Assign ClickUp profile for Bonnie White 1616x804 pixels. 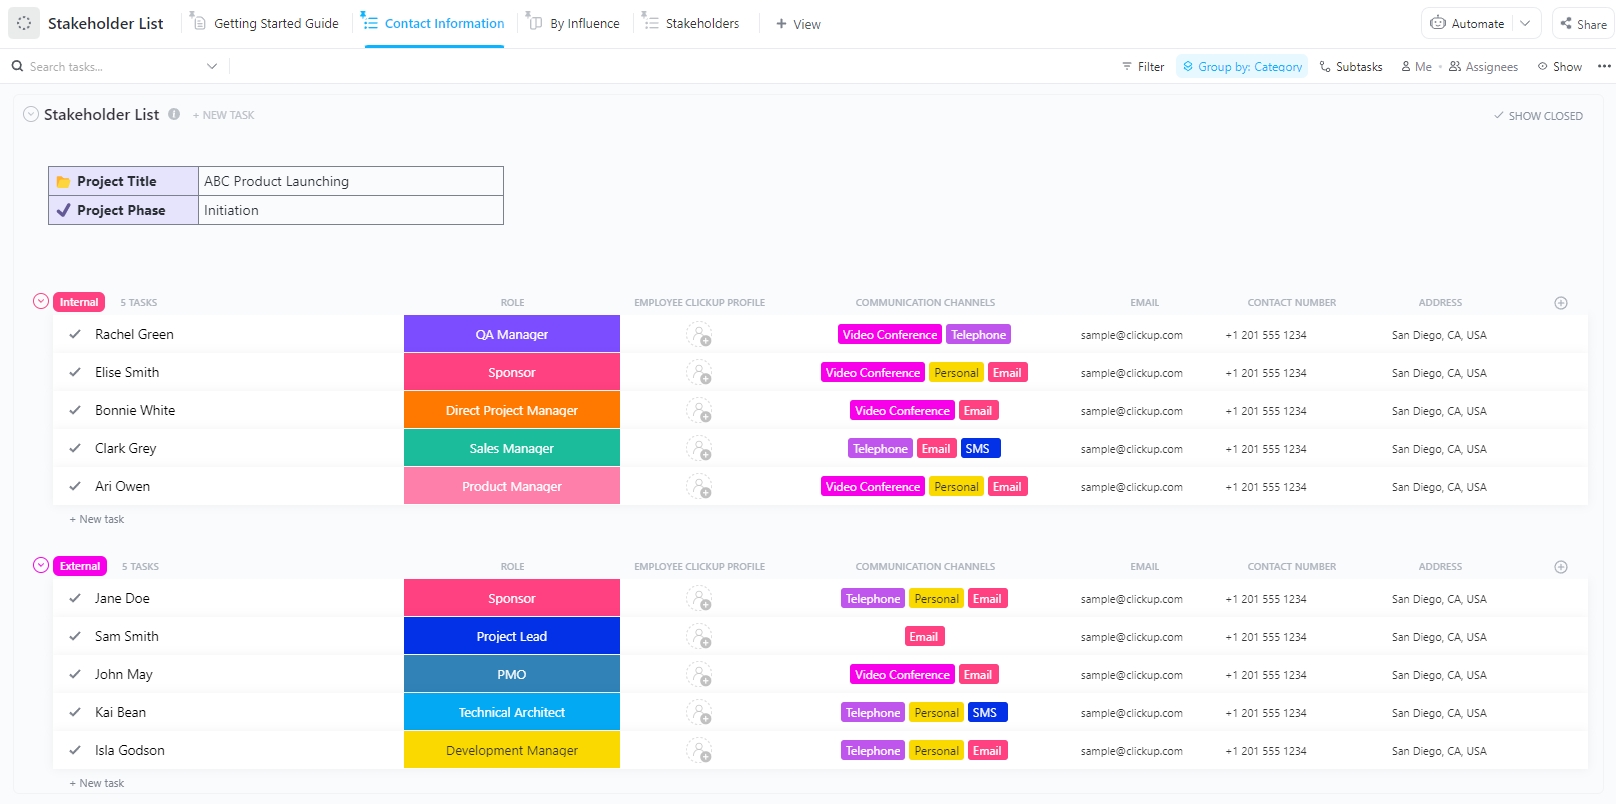pyautogui.click(x=699, y=411)
